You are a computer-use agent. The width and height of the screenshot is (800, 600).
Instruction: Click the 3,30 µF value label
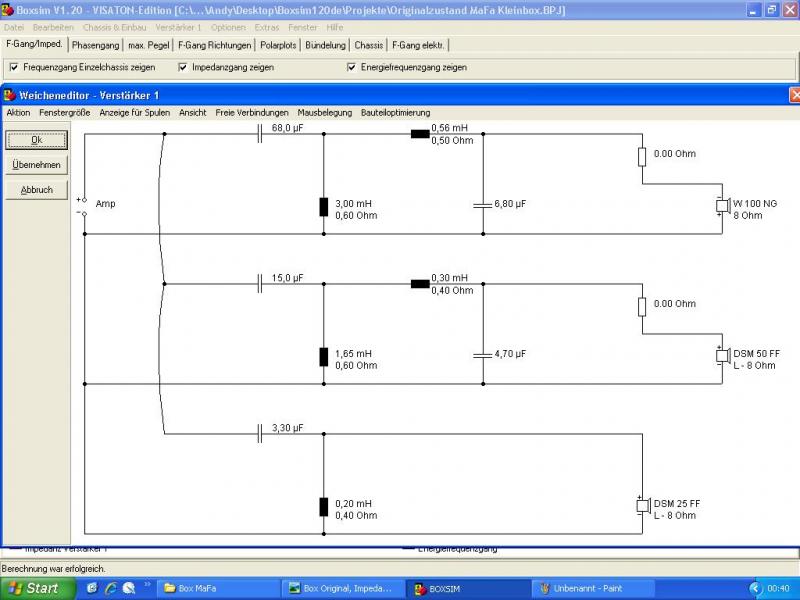click(x=287, y=428)
